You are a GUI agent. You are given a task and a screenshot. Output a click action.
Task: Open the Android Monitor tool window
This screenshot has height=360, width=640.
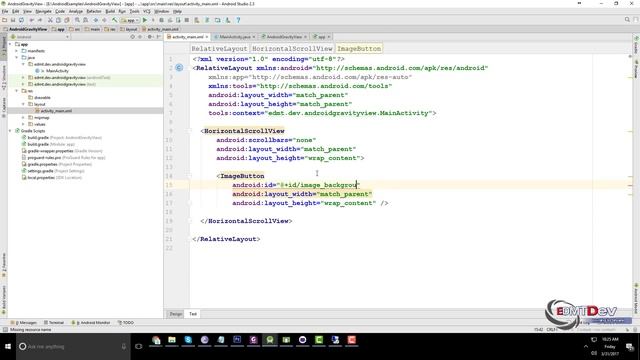91,322
